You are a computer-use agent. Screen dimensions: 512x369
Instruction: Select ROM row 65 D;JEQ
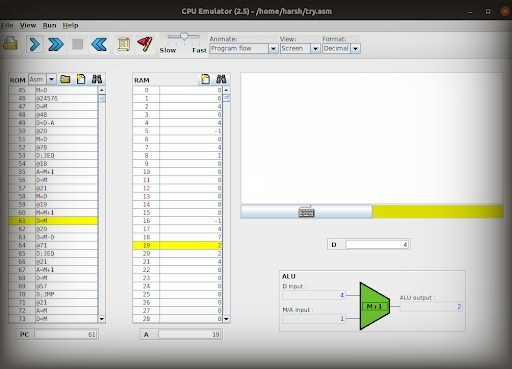53,253
